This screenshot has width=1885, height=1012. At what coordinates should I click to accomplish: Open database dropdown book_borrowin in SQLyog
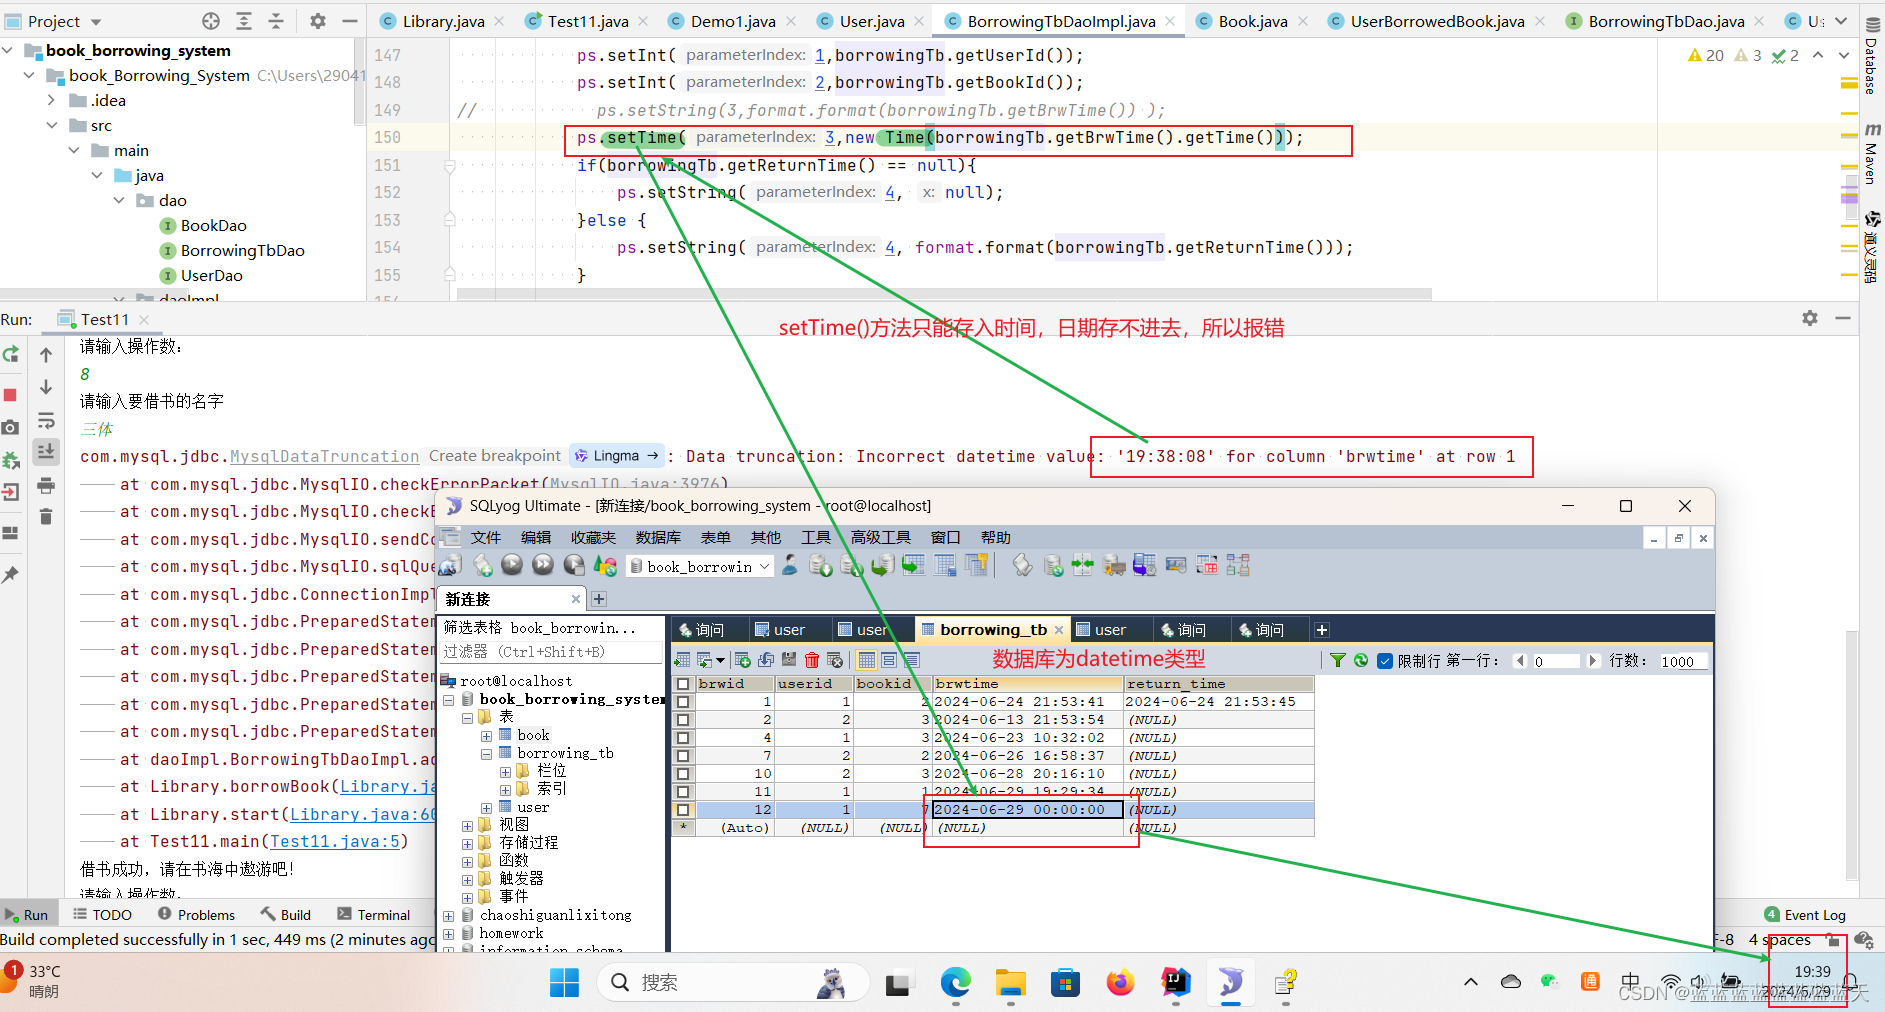[700, 566]
